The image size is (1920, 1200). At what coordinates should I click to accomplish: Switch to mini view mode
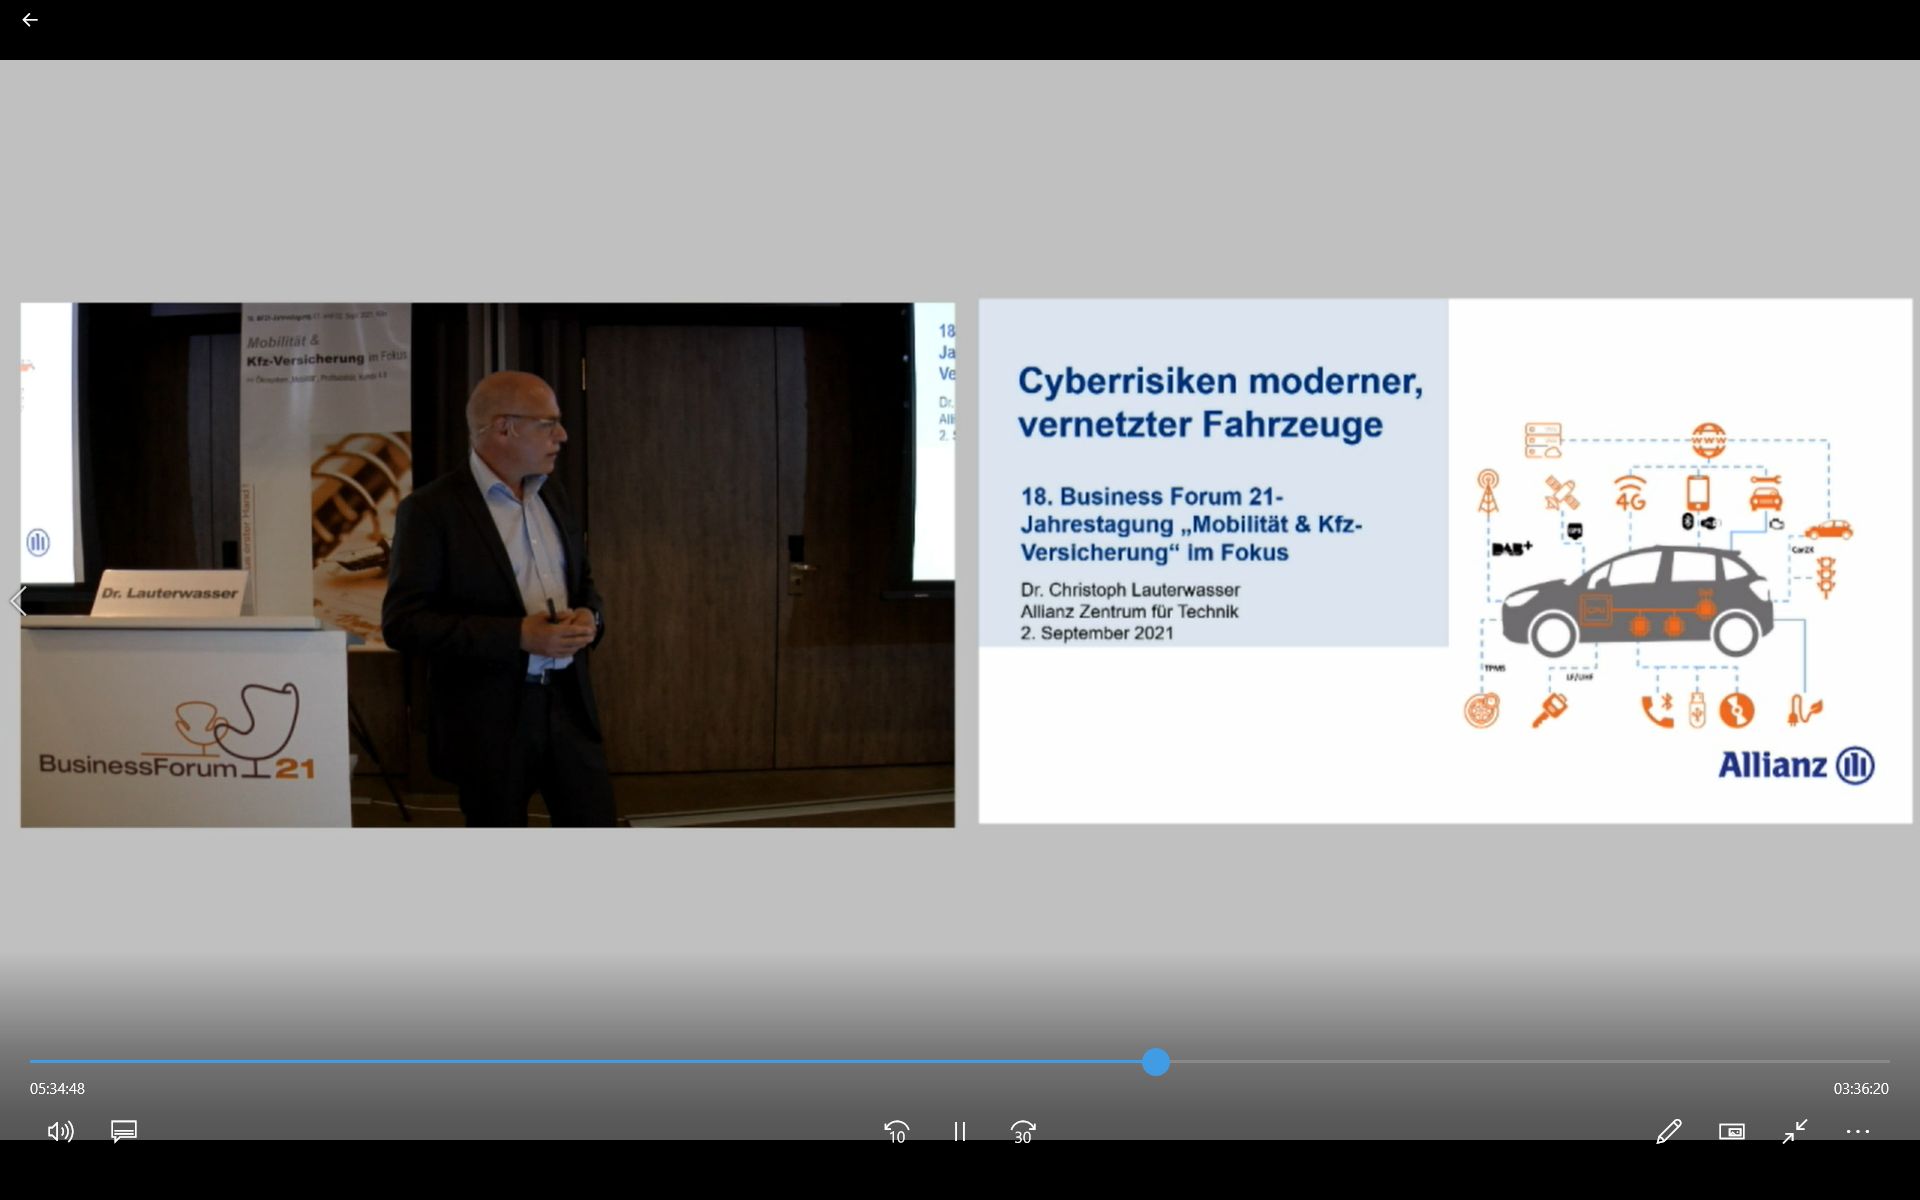pyautogui.click(x=1731, y=1131)
